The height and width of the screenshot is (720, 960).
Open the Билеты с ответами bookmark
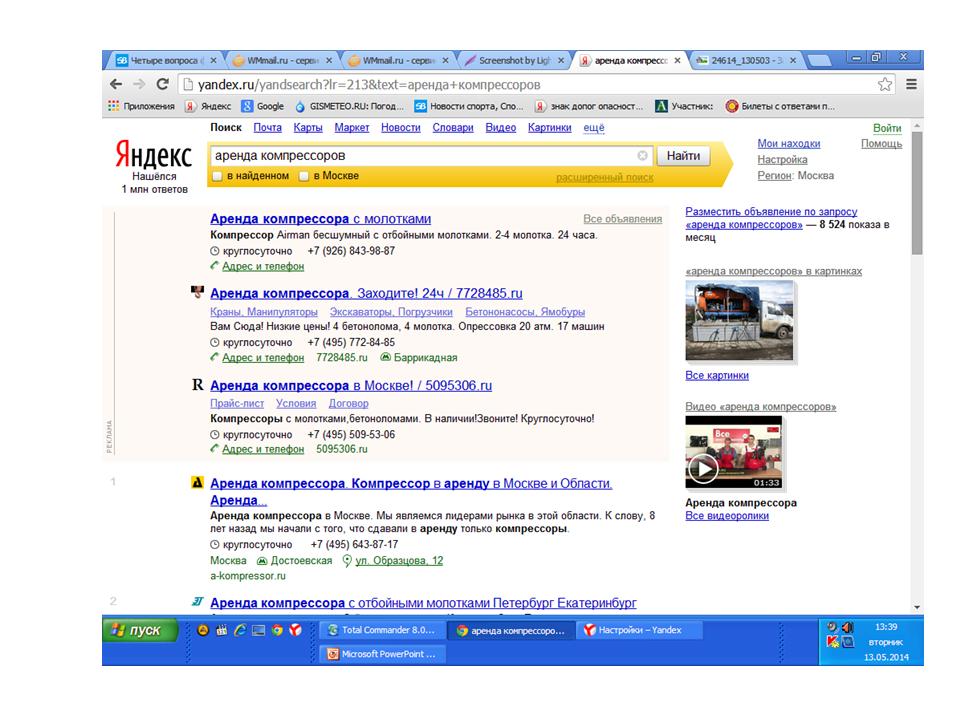[780, 106]
